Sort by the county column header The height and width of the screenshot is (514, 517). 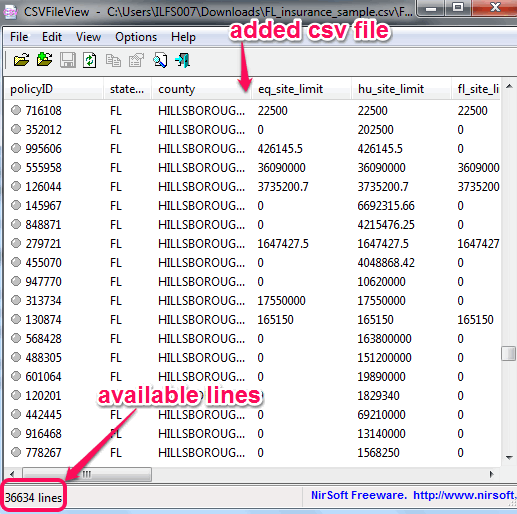201,89
